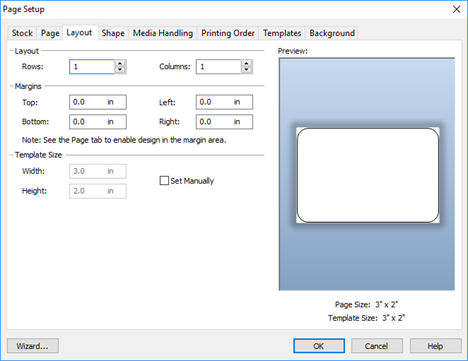The width and height of the screenshot is (468, 361).
Task: Confirm settings with OK button
Action: [319, 346]
